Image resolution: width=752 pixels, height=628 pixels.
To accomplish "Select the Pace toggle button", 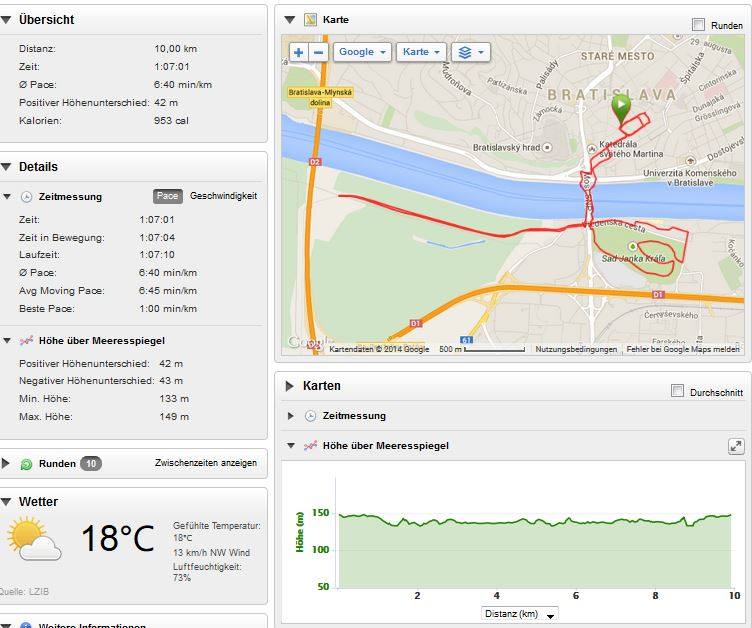I will click(167, 197).
